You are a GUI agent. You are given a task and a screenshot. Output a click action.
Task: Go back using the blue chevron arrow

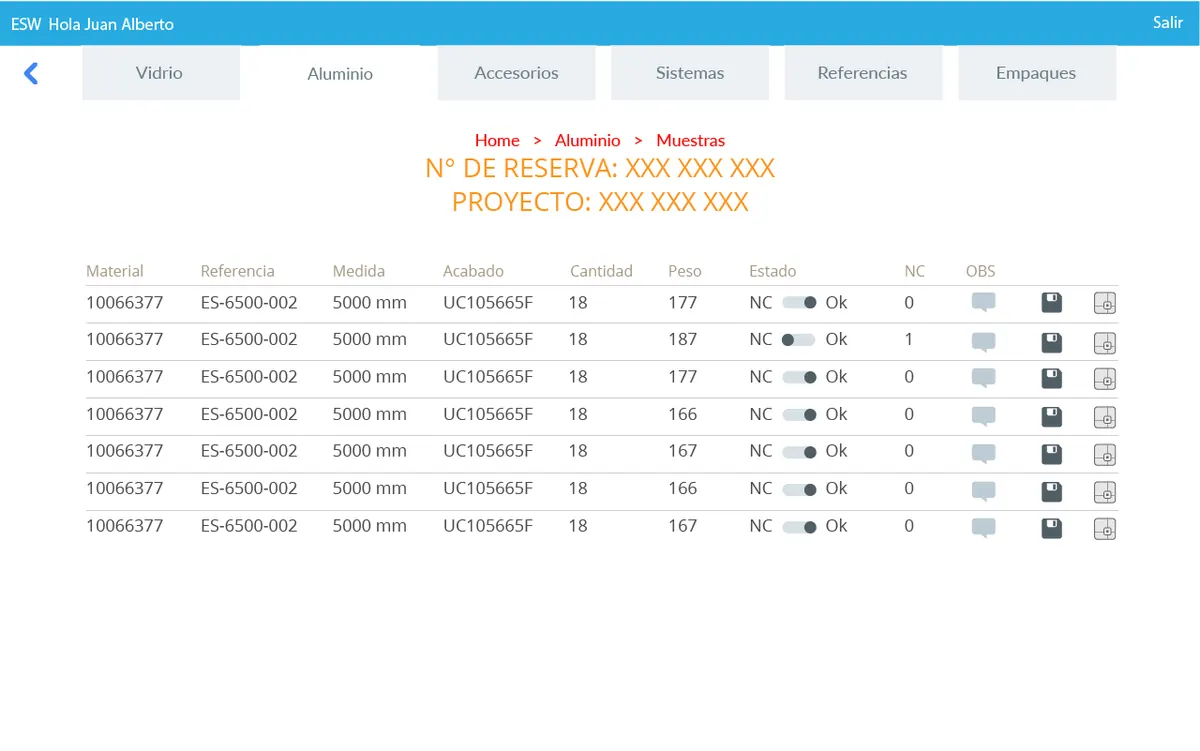[31, 73]
